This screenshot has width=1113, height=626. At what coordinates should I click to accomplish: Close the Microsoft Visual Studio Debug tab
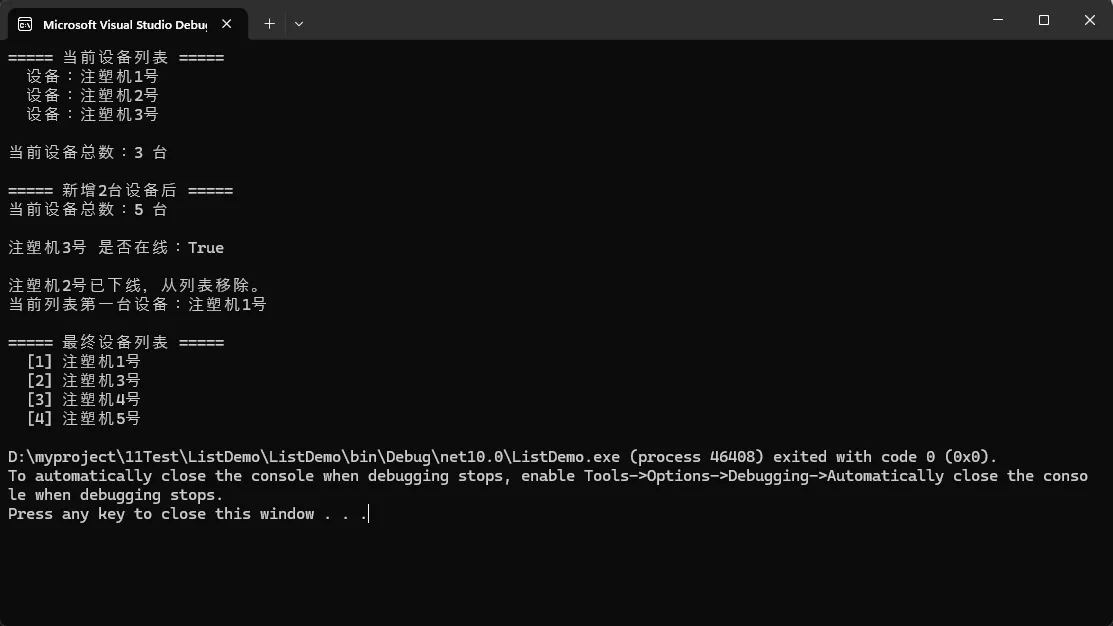coord(226,24)
